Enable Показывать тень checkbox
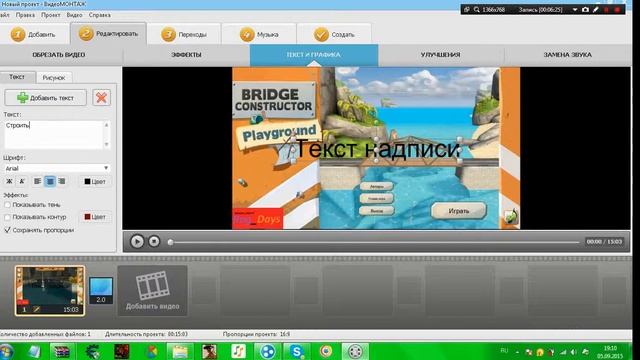Screen dimensions: 640x360 coord(7,205)
